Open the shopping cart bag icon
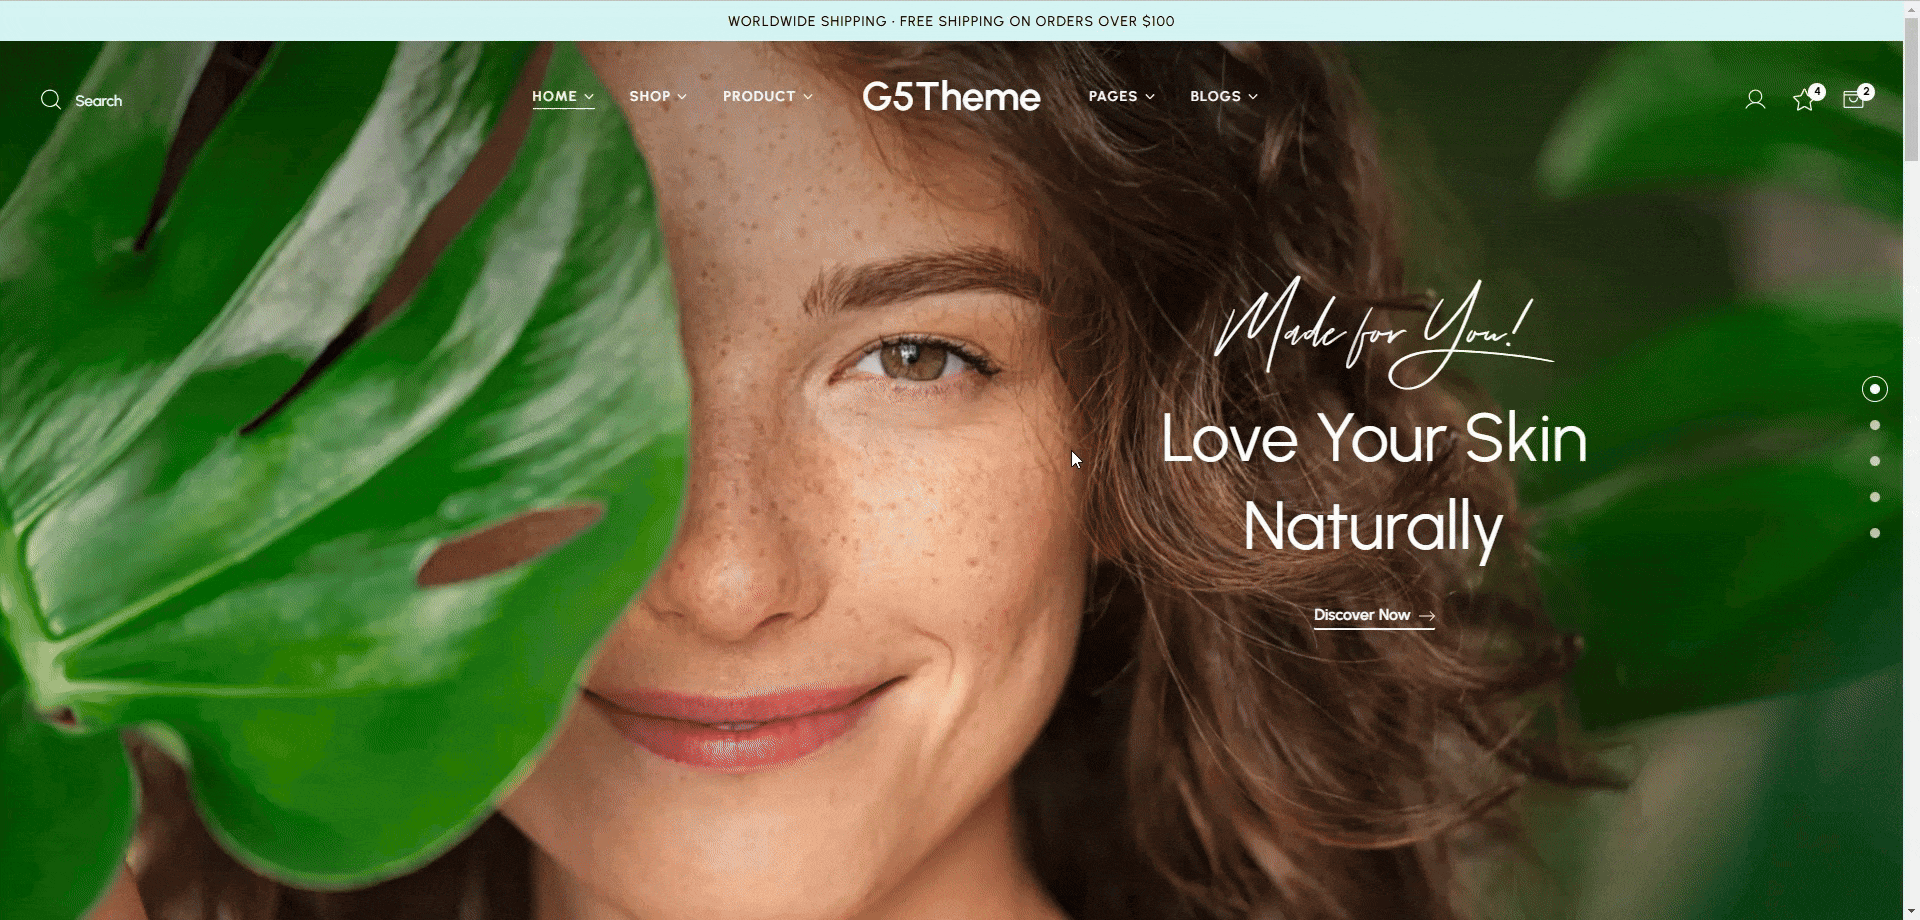Viewport: 1920px width, 920px height. (x=1853, y=100)
